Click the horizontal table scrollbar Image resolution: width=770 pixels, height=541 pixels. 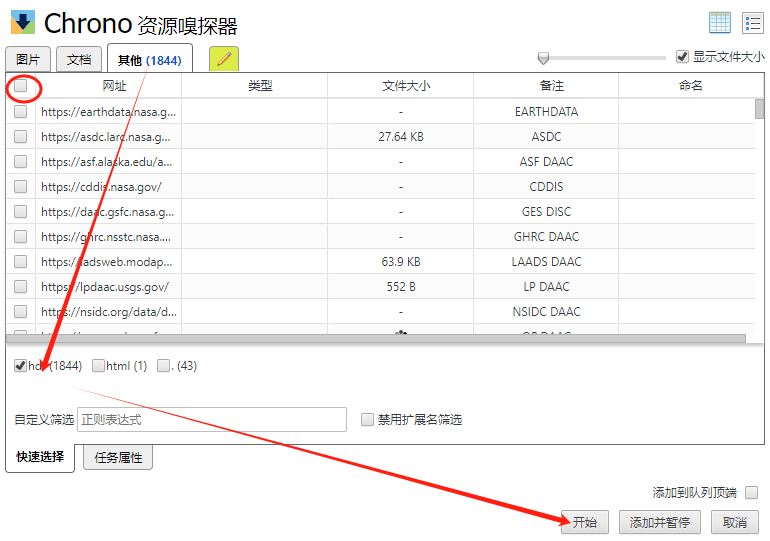[x=376, y=338]
